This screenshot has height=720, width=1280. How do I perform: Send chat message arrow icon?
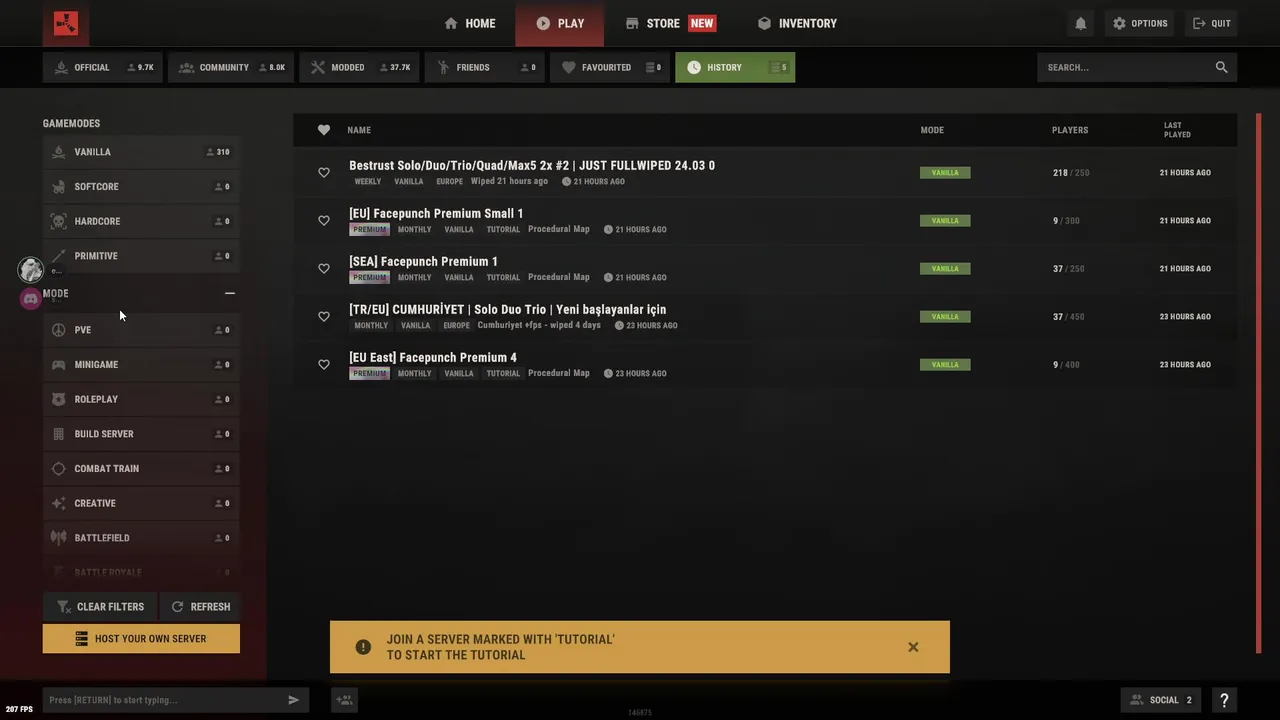(293, 700)
